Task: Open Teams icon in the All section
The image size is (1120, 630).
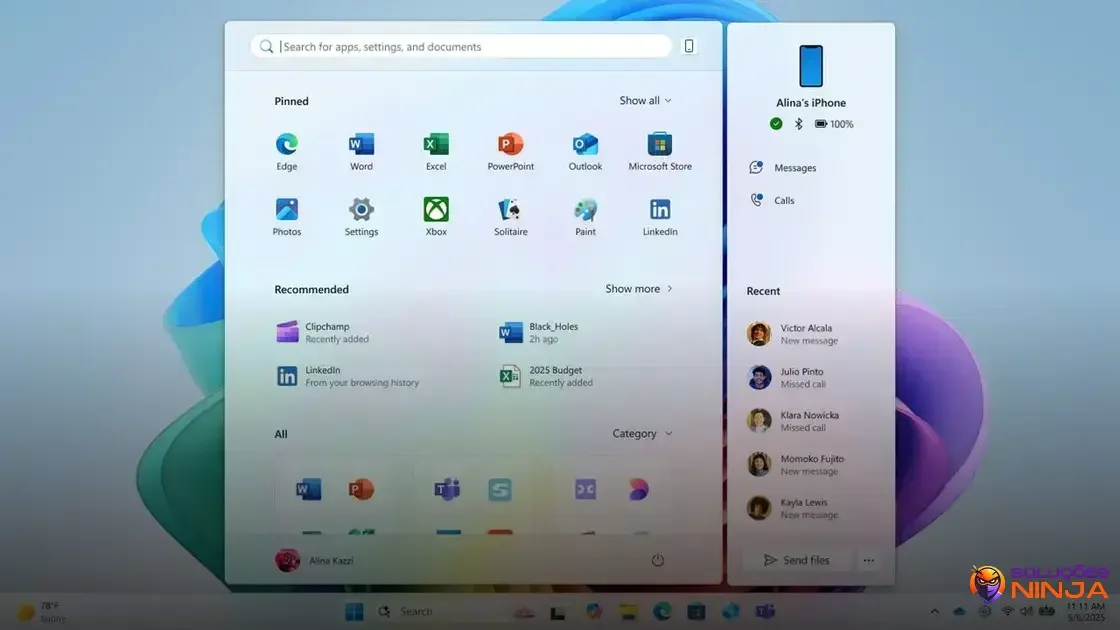Action: [447, 489]
